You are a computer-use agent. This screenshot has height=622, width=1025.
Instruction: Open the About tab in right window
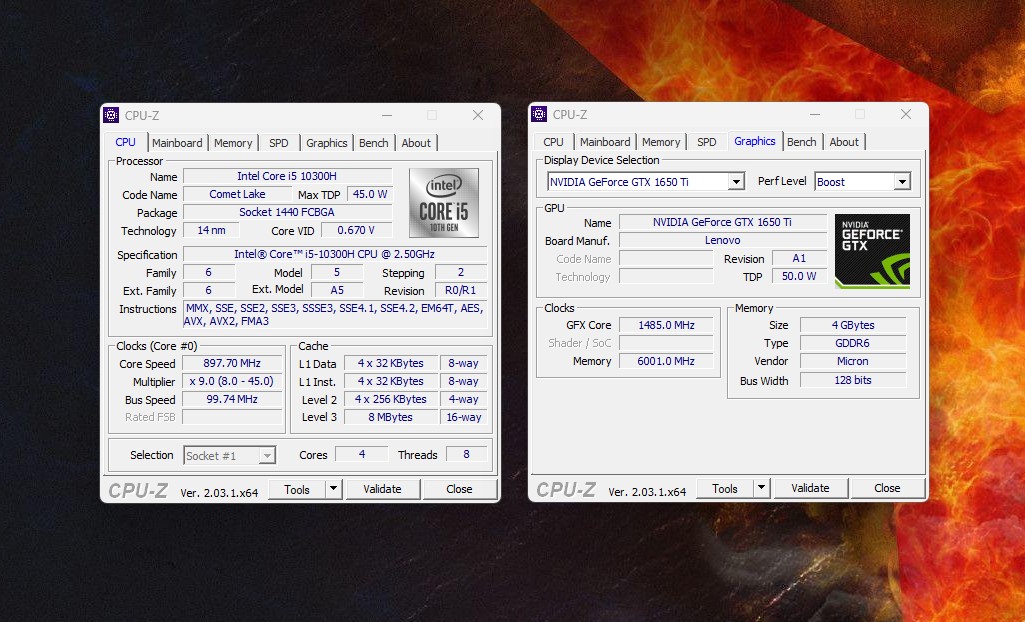pos(844,142)
